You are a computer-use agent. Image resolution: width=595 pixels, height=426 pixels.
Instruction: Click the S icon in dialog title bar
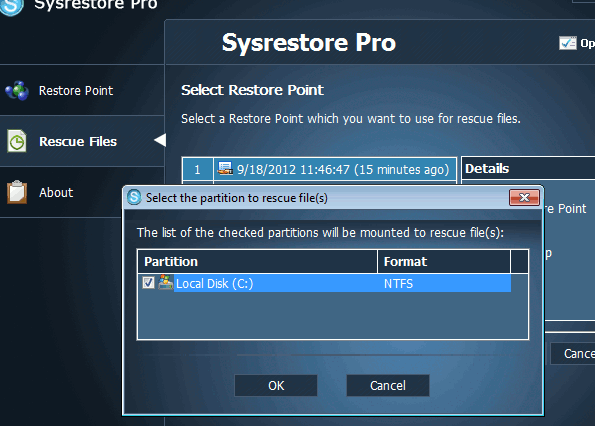point(134,197)
